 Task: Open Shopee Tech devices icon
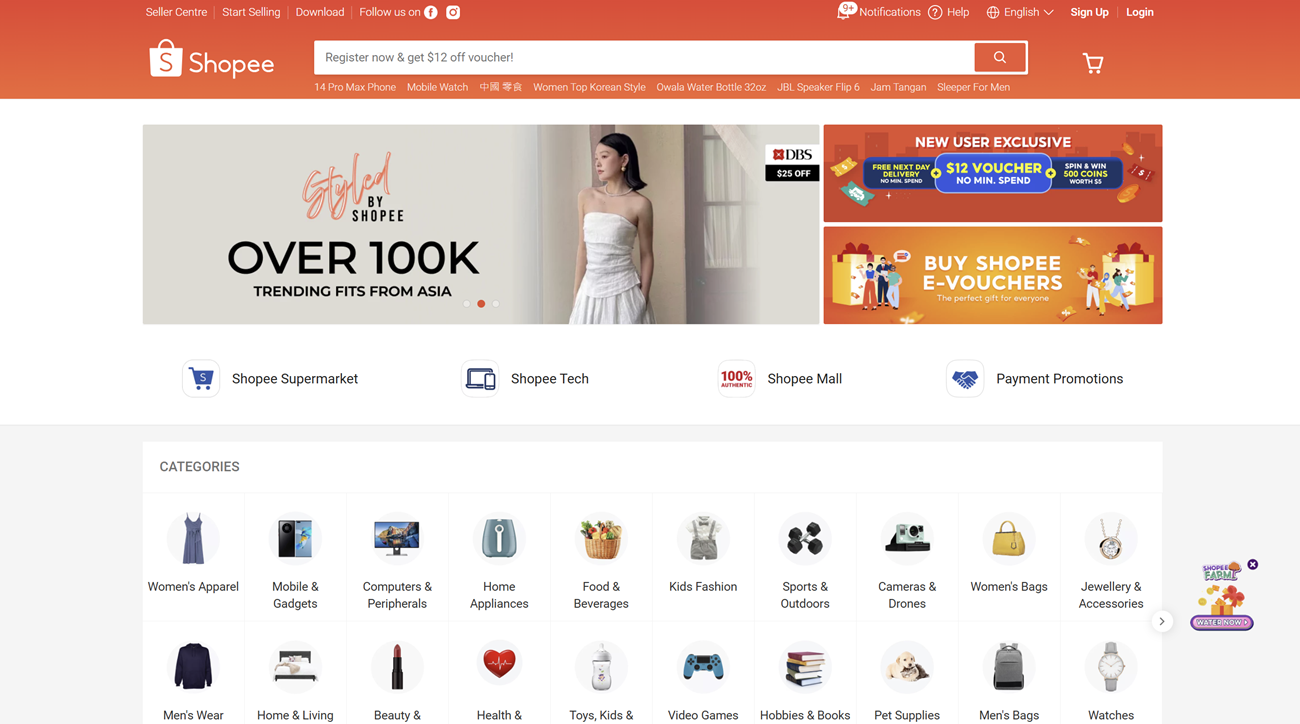coord(480,379)
